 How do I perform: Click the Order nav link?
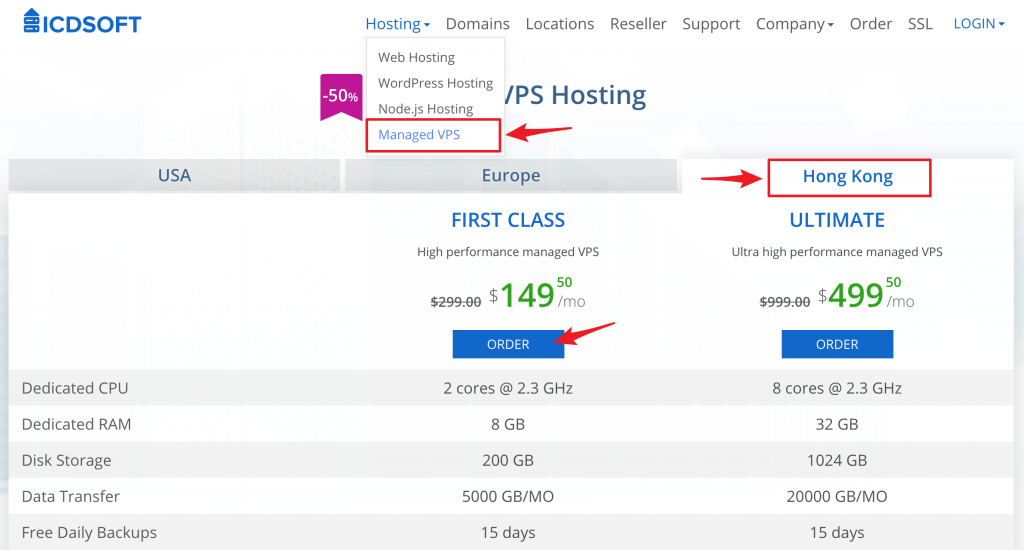pyautogui.click(x=871, y=24)
